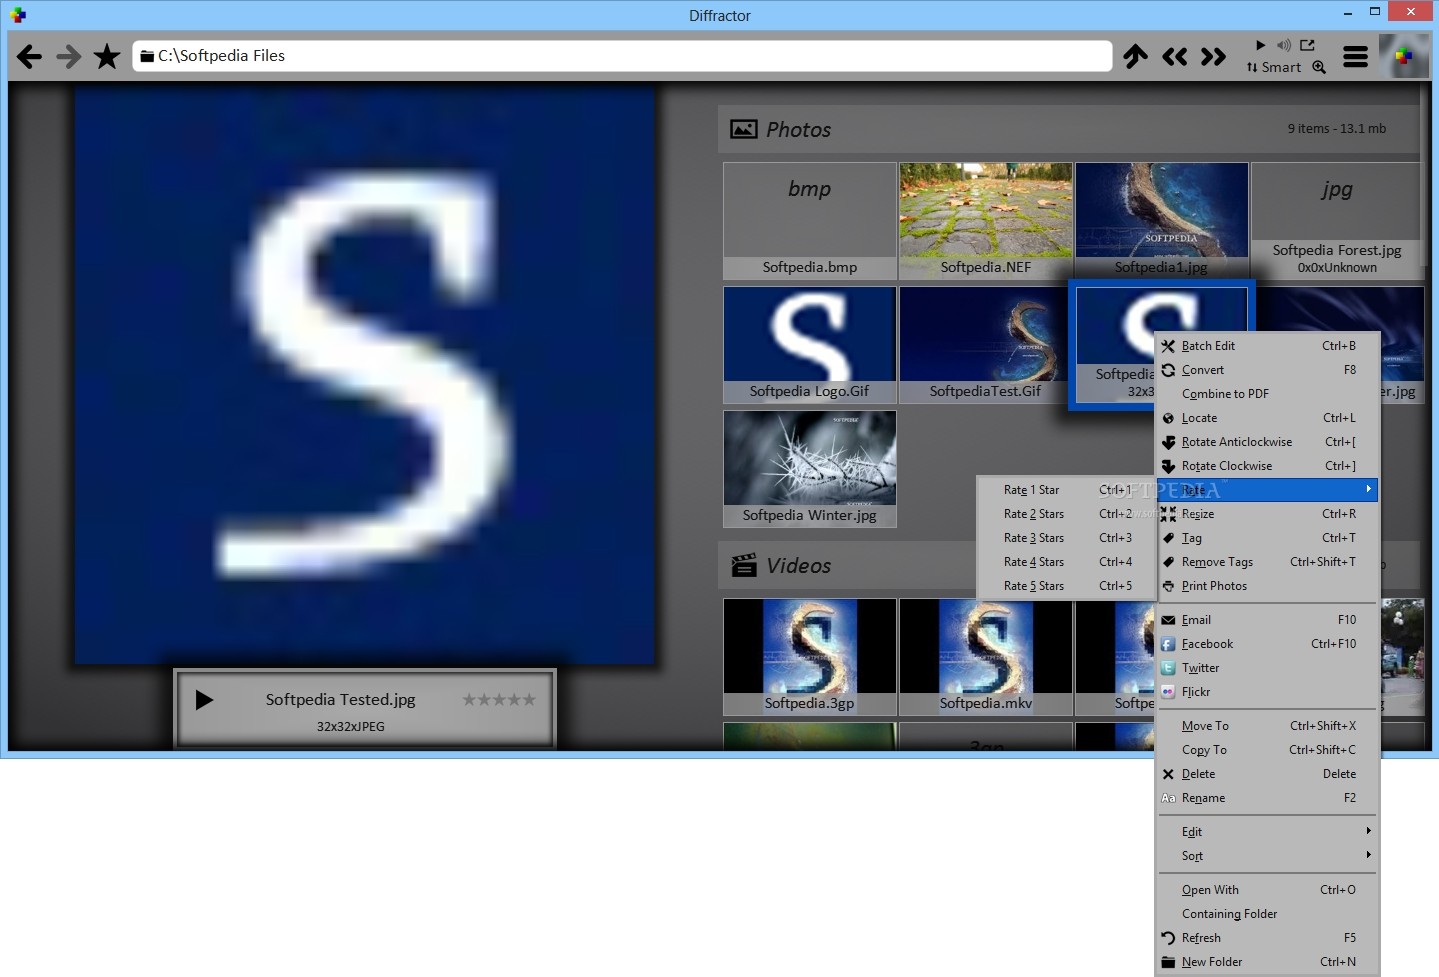Click the magnifier zoom icon
Image resolution: width=1439 pixels, height=977 pixels.
(x=1319, y=67)
